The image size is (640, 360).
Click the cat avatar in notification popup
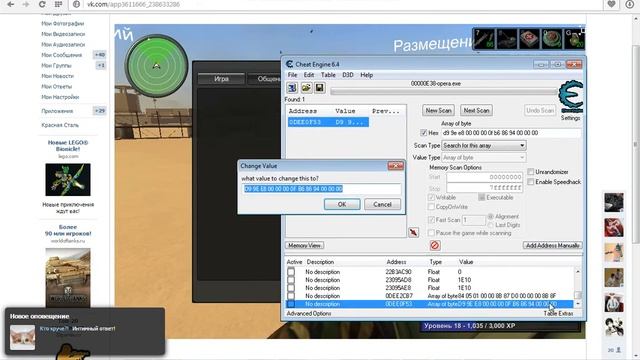click(x=22, y=337)
